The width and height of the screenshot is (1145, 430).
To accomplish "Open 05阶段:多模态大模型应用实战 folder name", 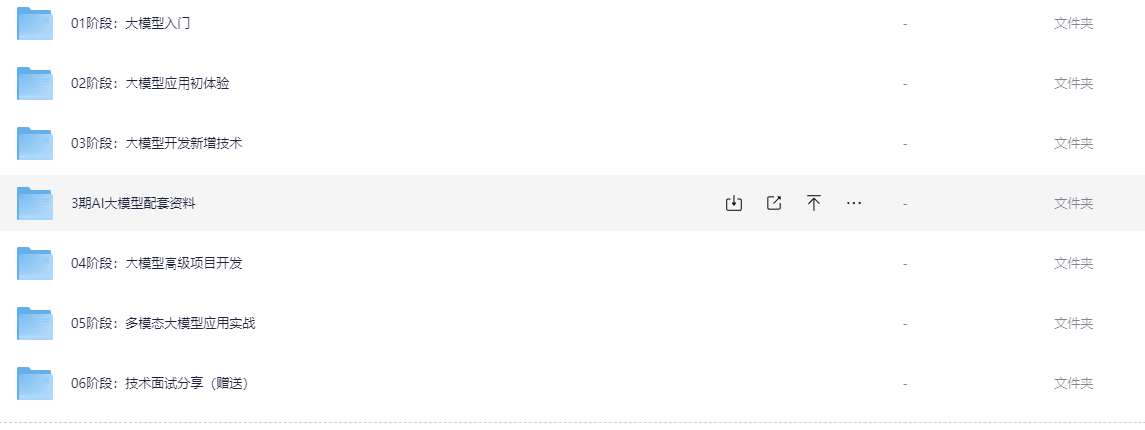I will (164, 323).
